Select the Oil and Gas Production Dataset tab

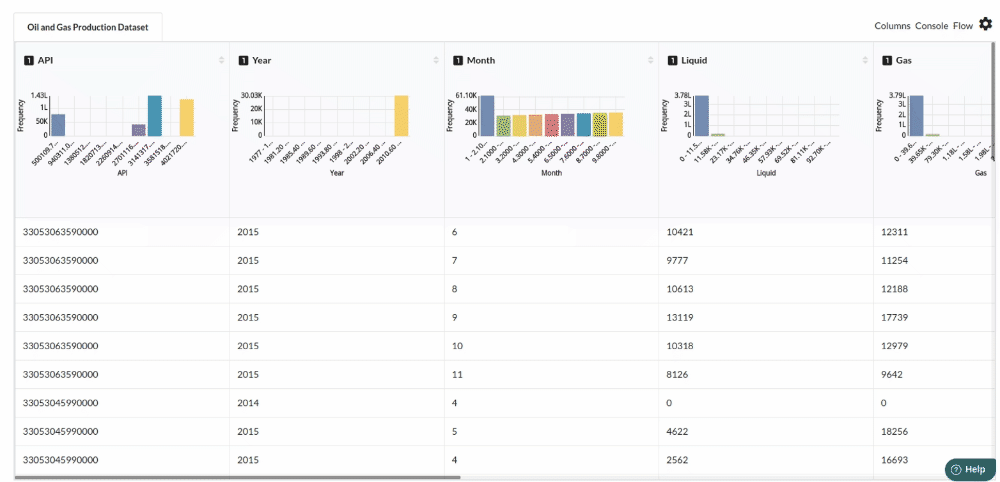point(87,28)
